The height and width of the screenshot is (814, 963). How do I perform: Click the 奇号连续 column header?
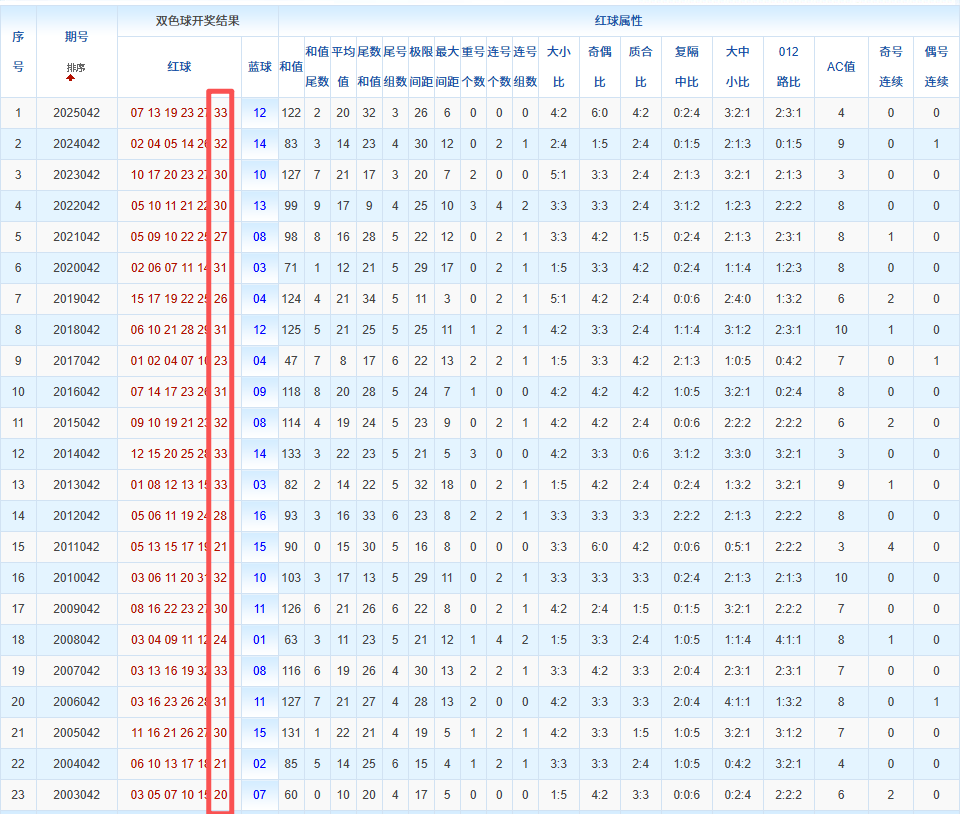[x=891, y=66]
